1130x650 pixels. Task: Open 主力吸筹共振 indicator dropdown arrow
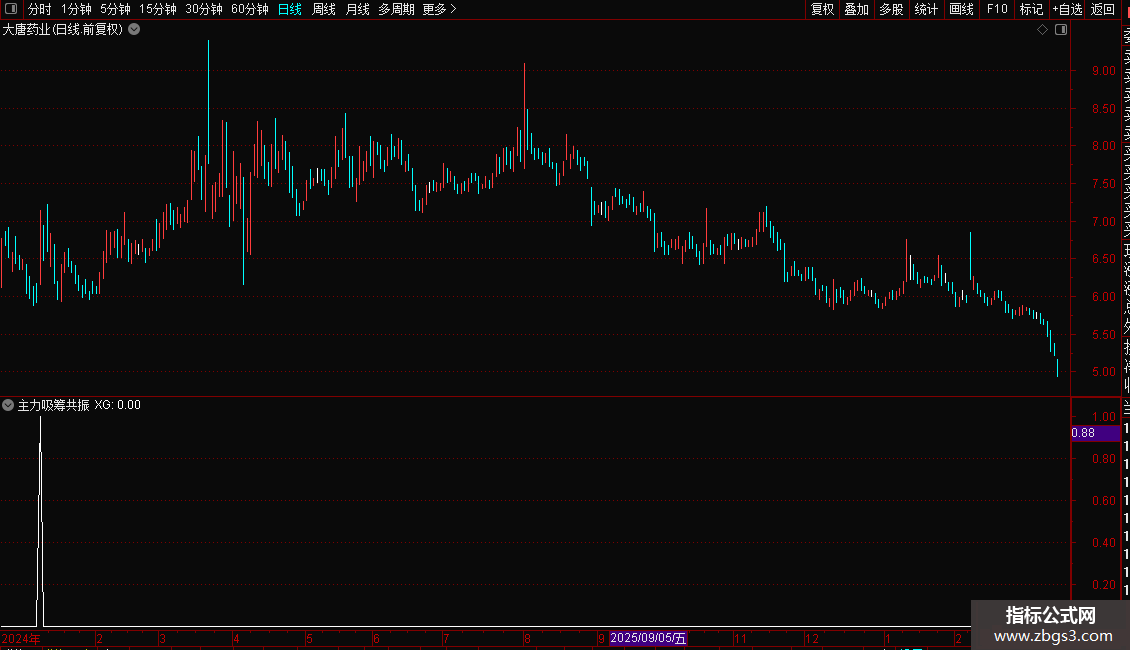point(8,405)
